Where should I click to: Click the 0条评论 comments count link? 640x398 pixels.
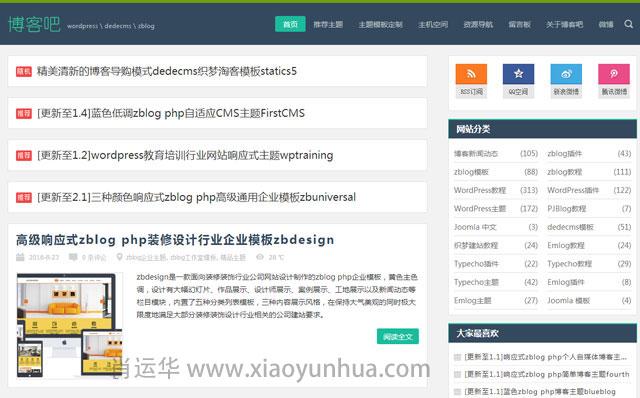tap(94, 258)
